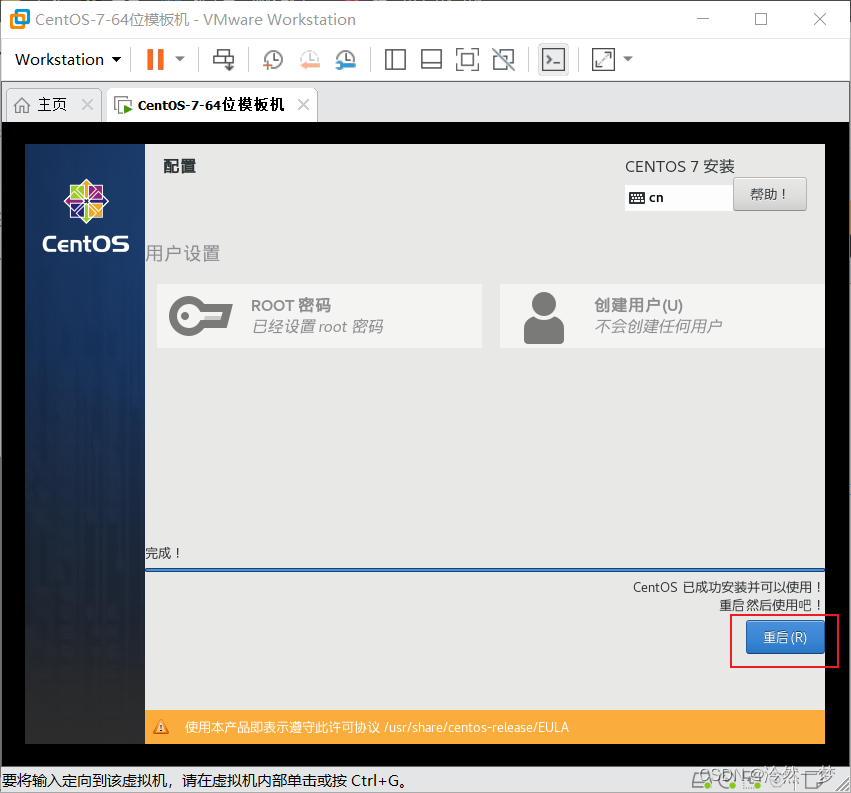Click the home icon on 主页 tab
The image size is (851, 793).
pos(22,105)
